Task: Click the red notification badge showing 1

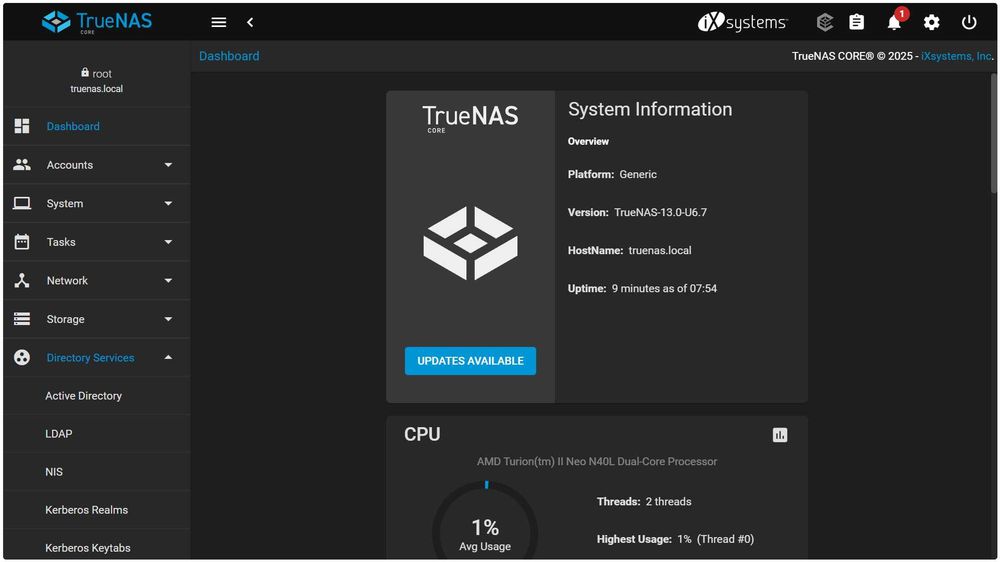Action: (902, 13)
